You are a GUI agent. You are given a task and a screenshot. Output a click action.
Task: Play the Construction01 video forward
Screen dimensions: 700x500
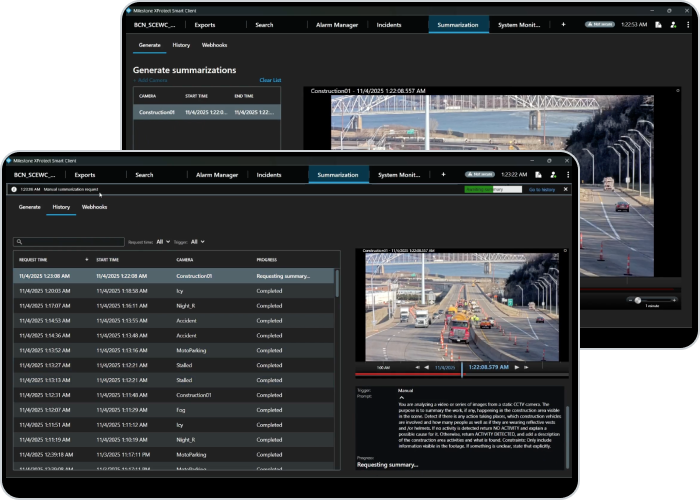tap(516, 368)
